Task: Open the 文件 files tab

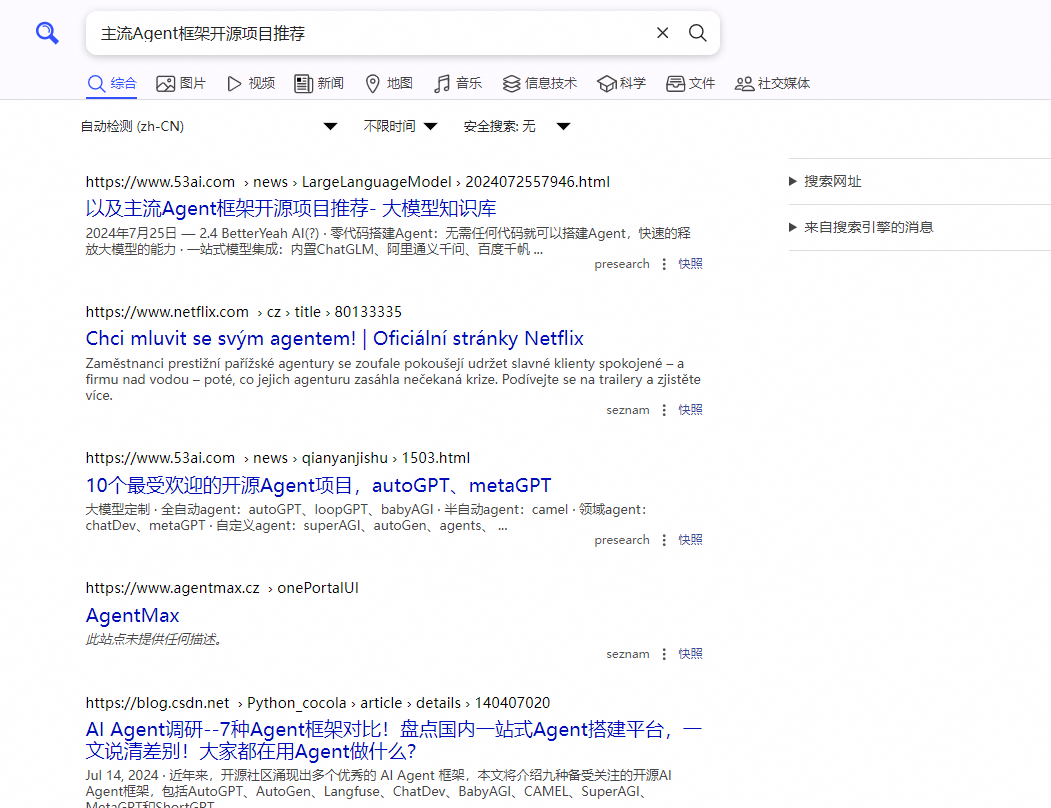Action: pyautogui.click(x=690, y=84)
